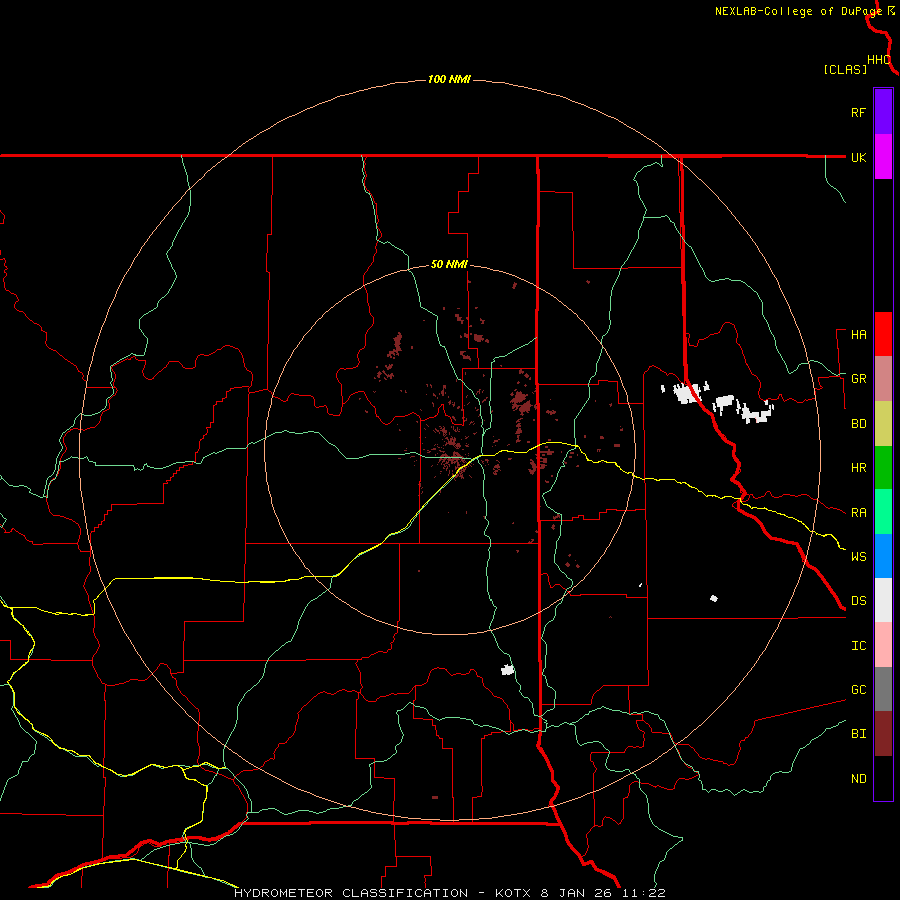Click the white DS legend swatch
Screen dimensions: 900x900
(x=883, y=600)
